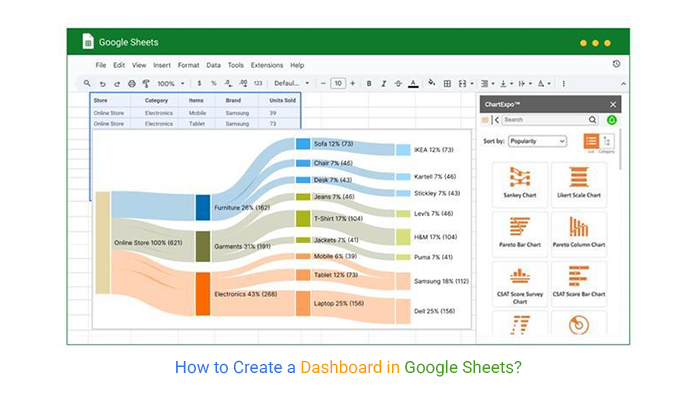Select the CSAT Score Bar Chart tile
The image size is (698, 400).
click(x=579, y=283)
